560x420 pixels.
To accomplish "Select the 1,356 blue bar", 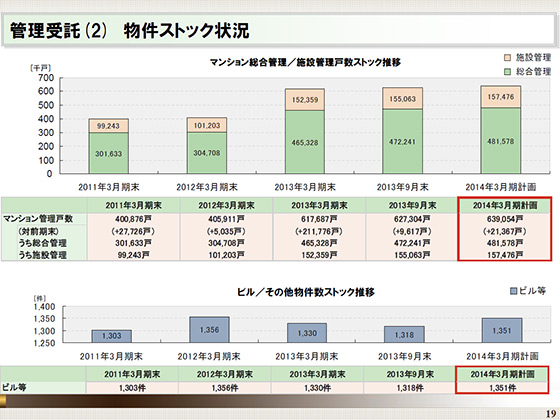I will tap(209, 330).
